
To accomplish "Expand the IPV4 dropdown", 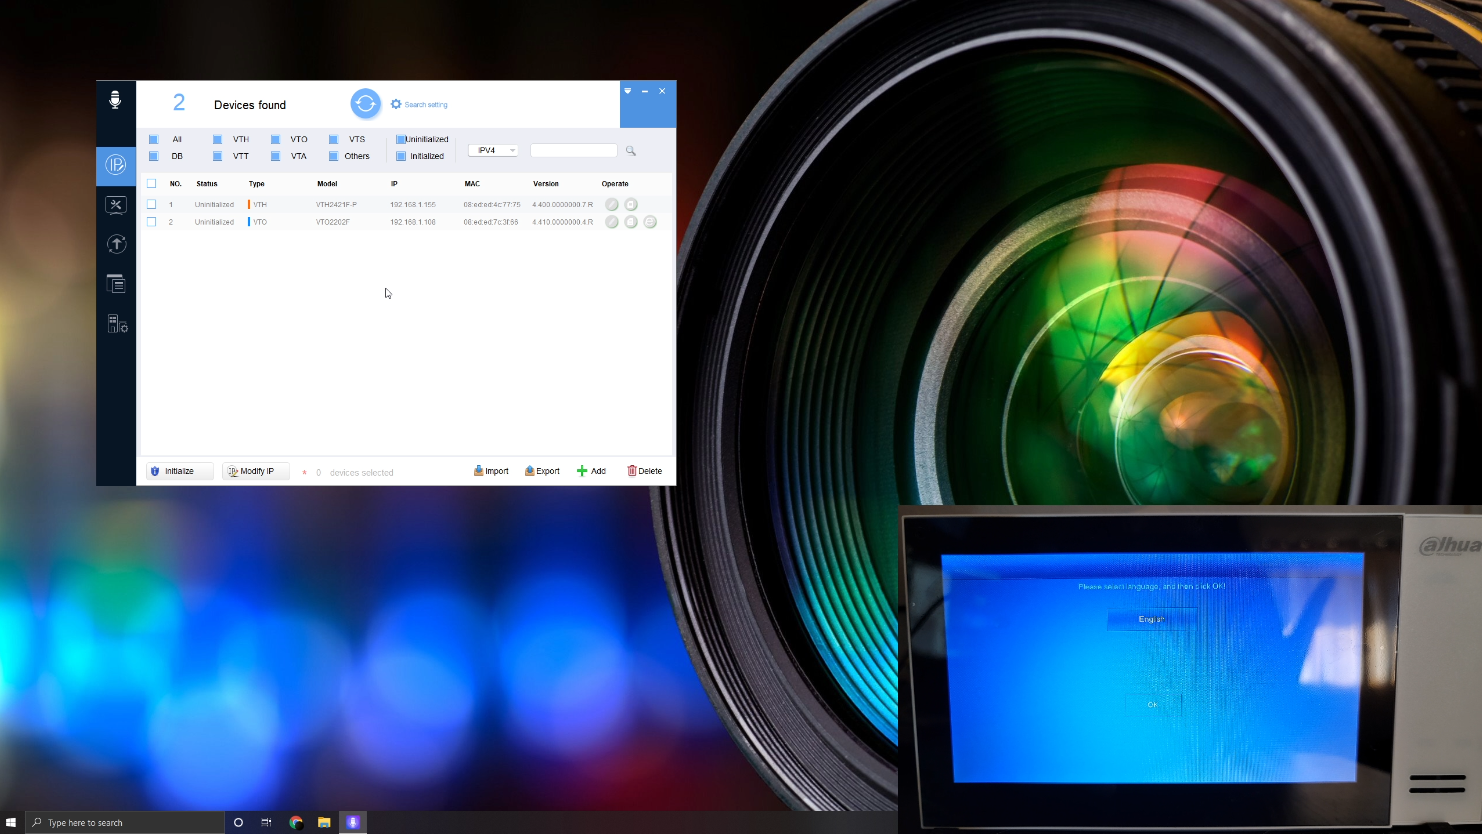I will tap(494, 150).
